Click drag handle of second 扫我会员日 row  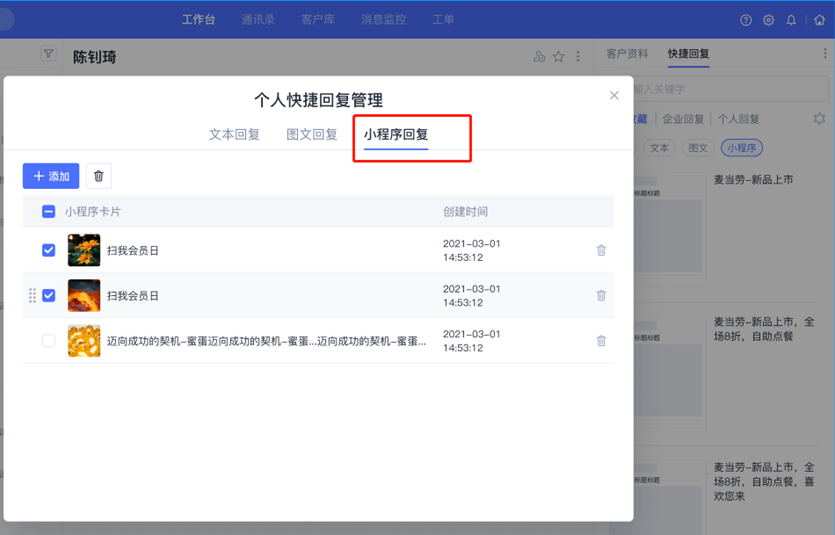point(32,295)
